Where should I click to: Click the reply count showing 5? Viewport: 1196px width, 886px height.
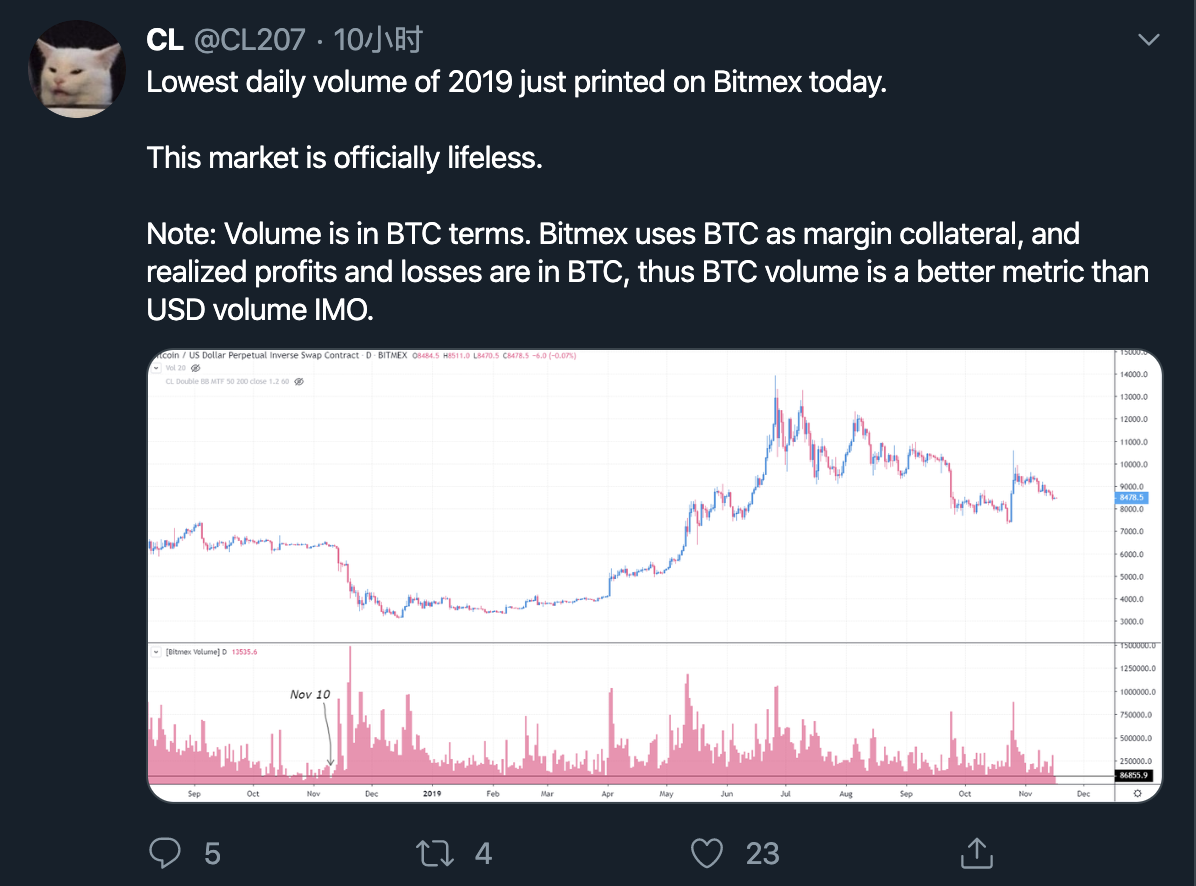[209, 853]
